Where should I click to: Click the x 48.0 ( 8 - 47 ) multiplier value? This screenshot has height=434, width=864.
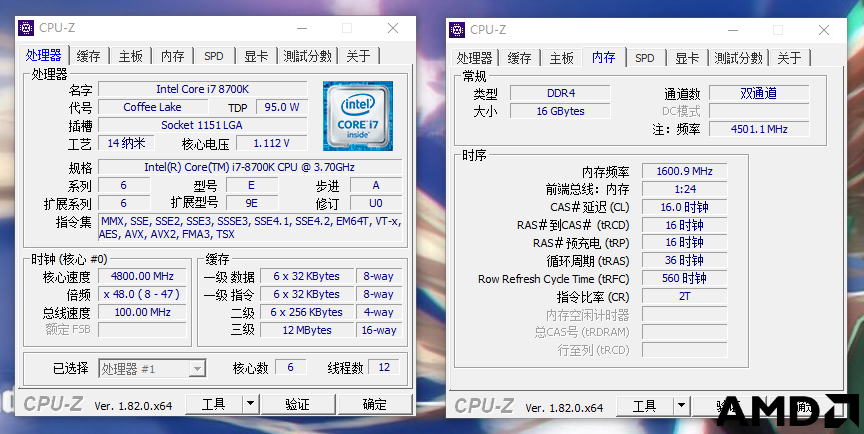click(142, 294)
